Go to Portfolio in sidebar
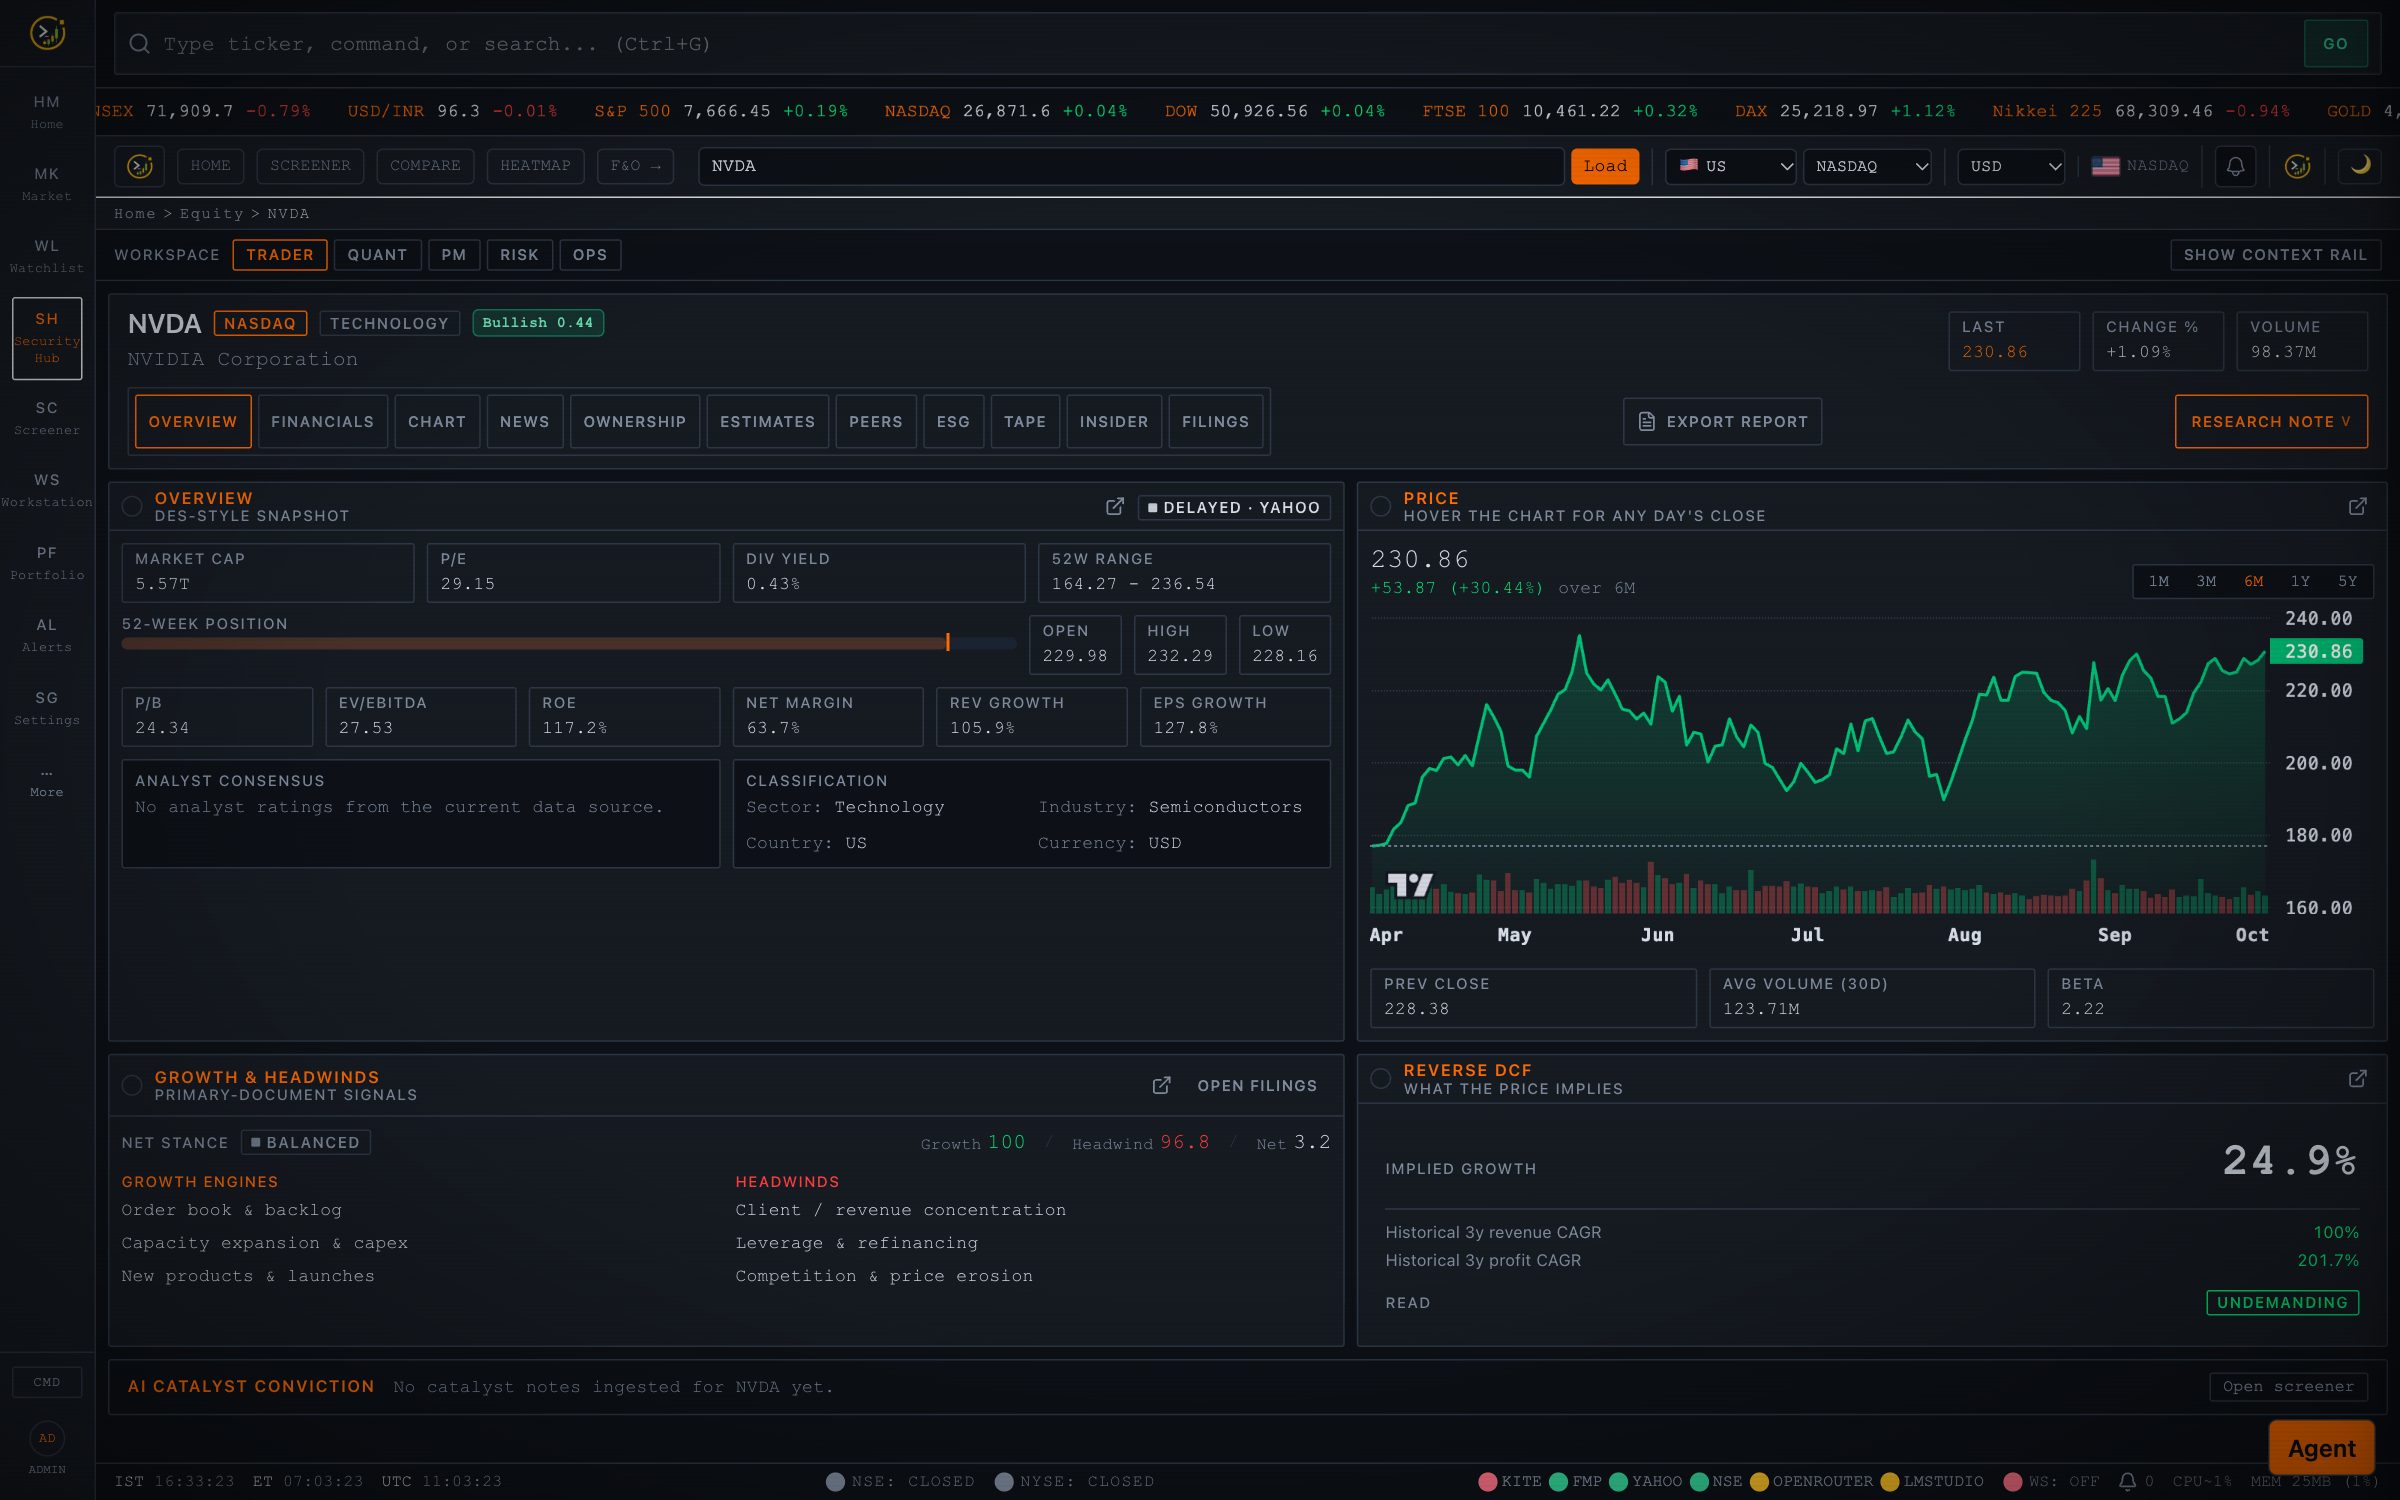This screenshot has height=1500, width=2400. 47,563
